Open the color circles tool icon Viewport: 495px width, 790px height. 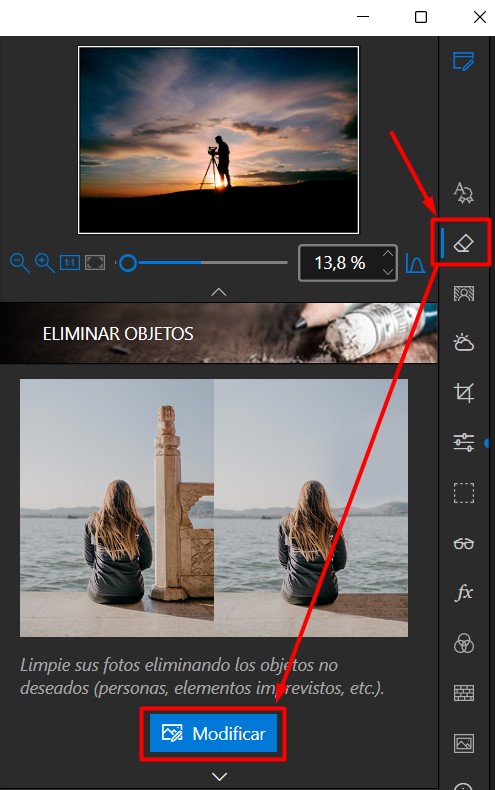click(464, 643)
